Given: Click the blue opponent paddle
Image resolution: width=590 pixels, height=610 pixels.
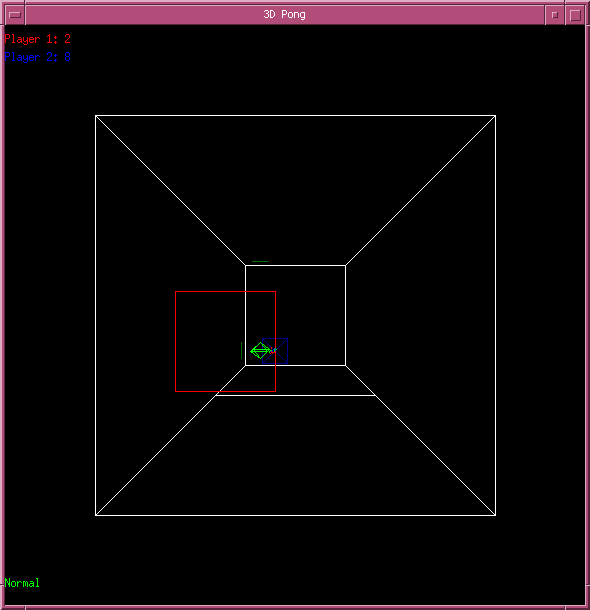Looking at the screenshot, I should pyautogui.click(x=275, y=351).
